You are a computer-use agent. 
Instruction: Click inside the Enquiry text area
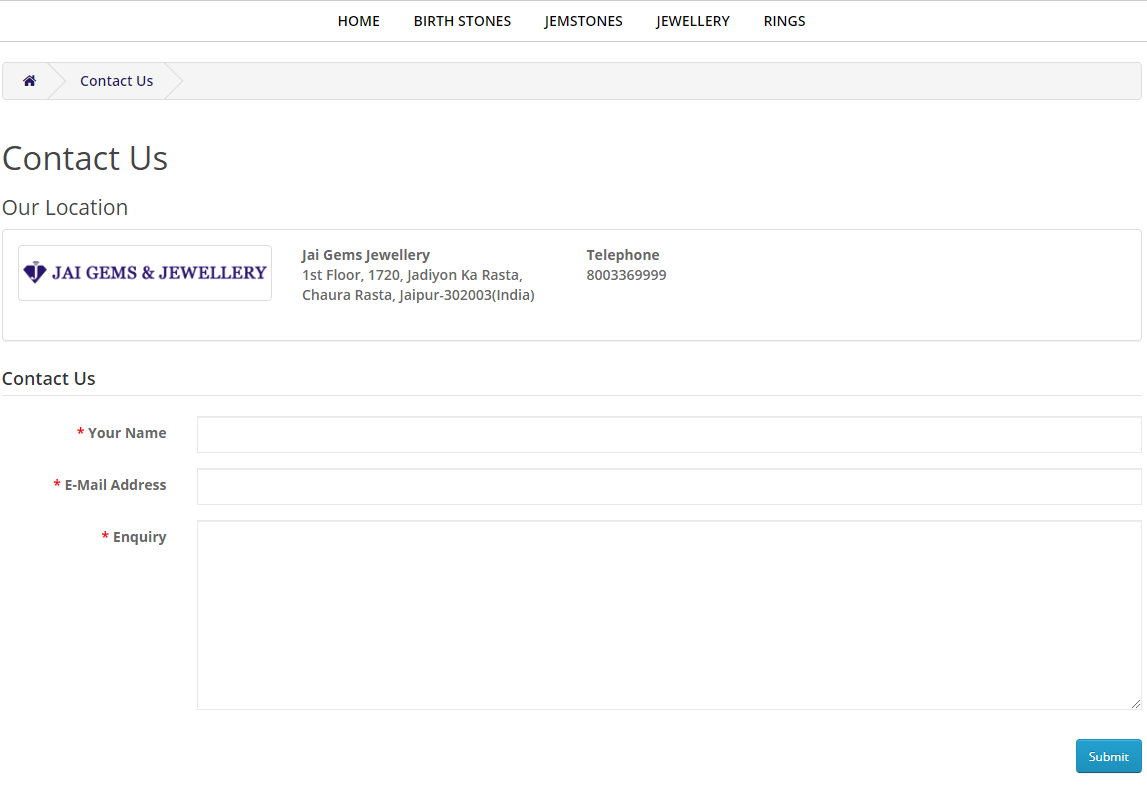point(668,615)
